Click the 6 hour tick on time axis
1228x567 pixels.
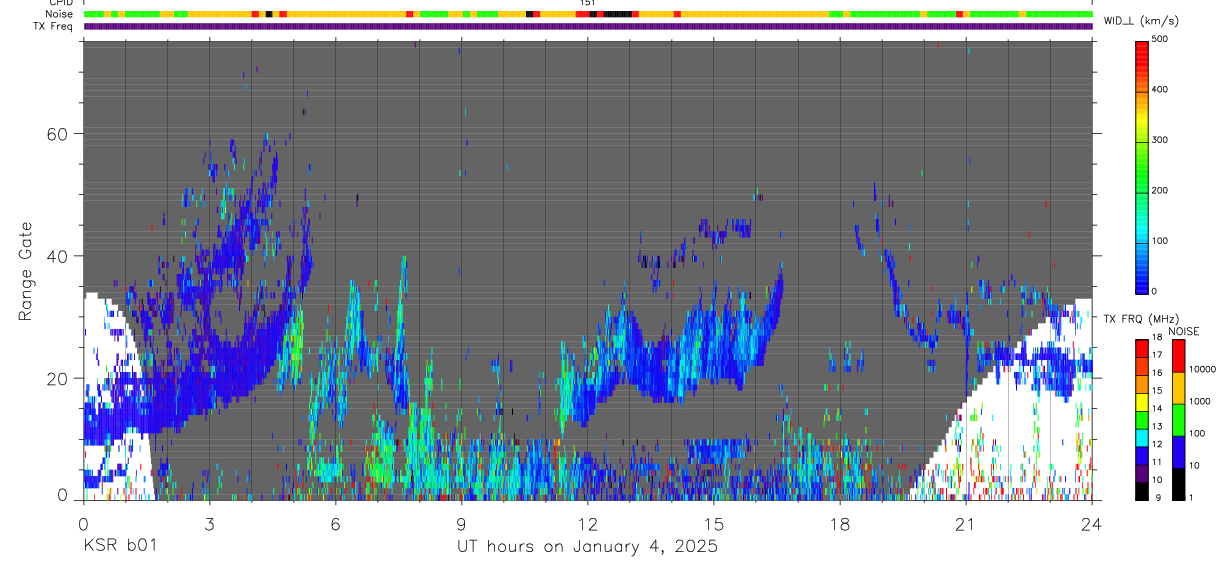click(336, 523)
